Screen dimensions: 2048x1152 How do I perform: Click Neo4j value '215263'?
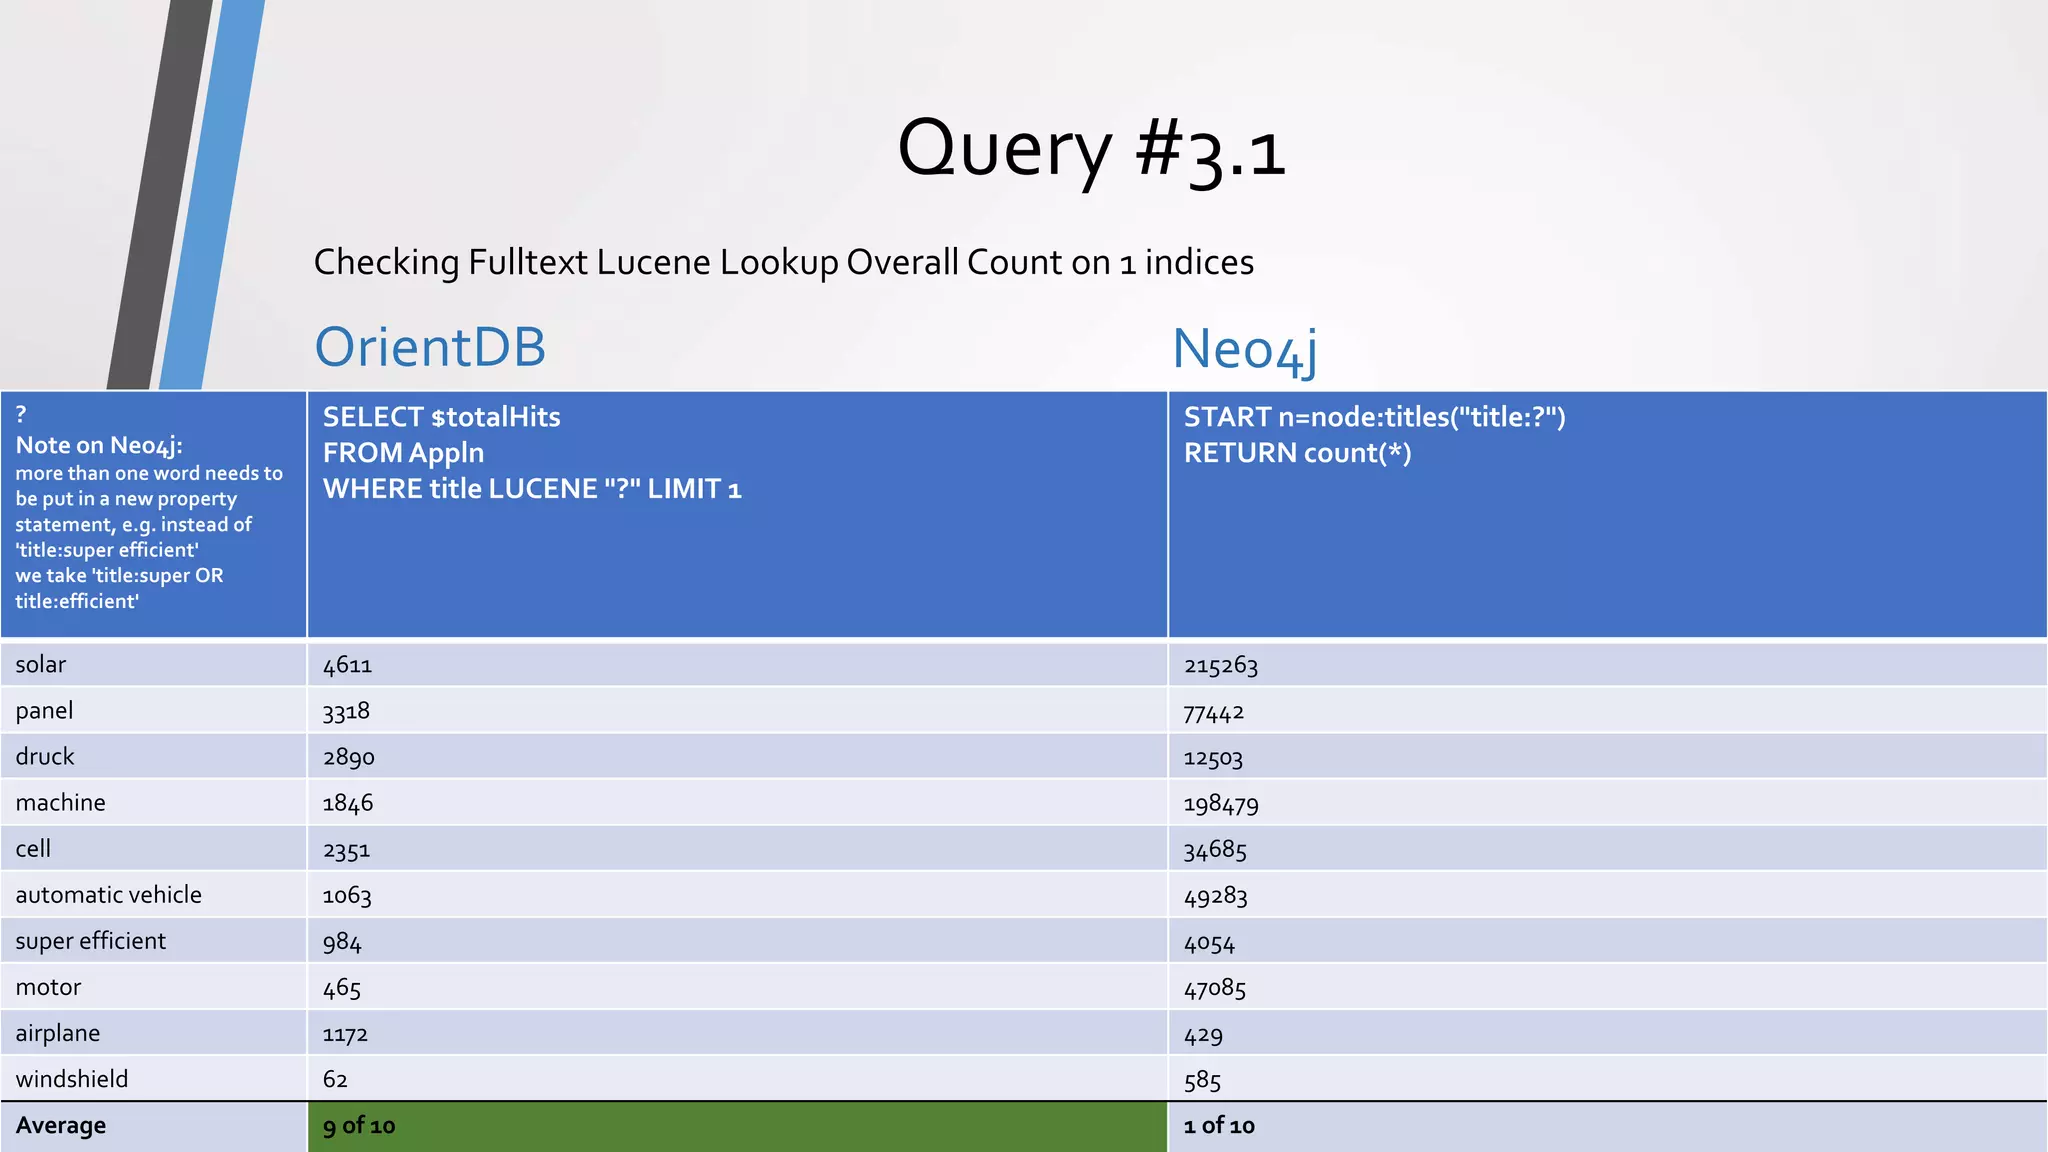tap(1221, 665)
